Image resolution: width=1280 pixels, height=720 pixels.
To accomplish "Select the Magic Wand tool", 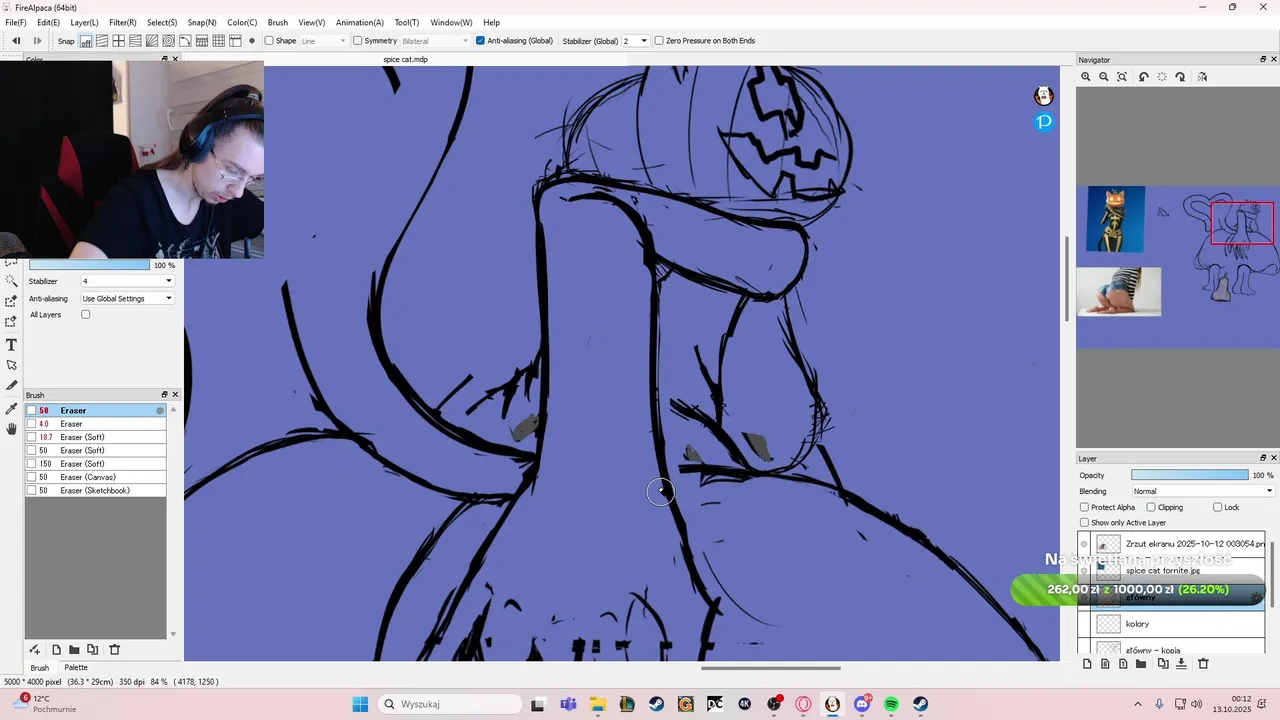I will point(11,281).
